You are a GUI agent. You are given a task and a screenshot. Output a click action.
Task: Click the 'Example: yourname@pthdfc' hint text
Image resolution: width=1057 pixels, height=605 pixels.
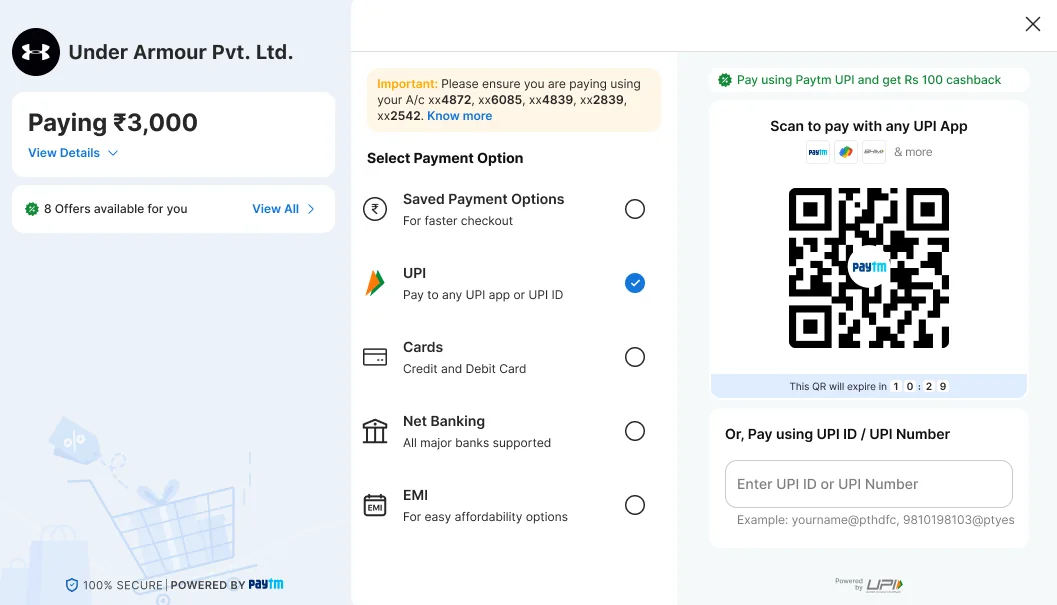point(875,520)
